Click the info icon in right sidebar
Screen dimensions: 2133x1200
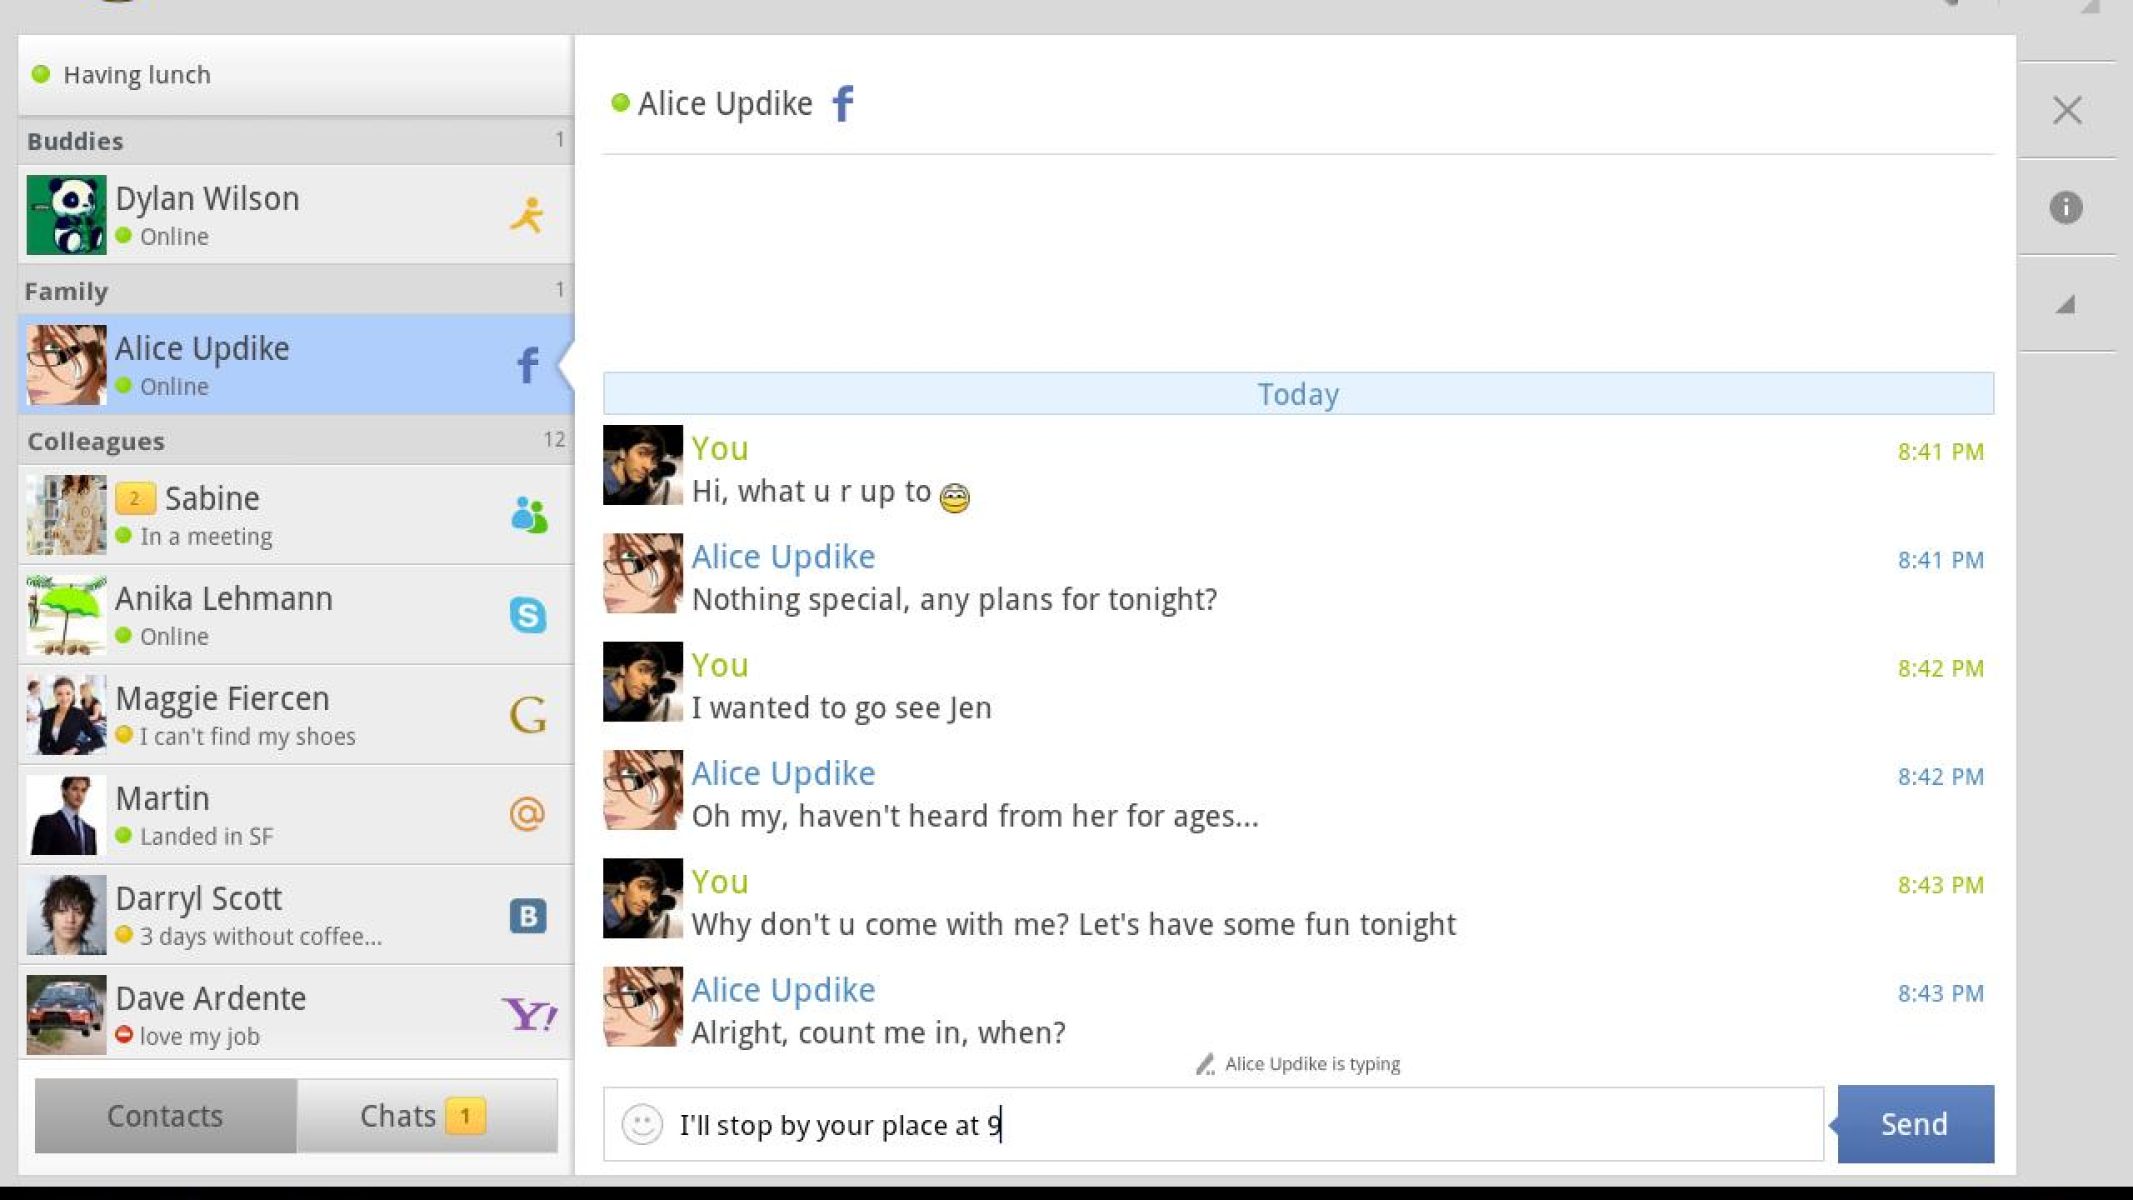click(2066, 207)
